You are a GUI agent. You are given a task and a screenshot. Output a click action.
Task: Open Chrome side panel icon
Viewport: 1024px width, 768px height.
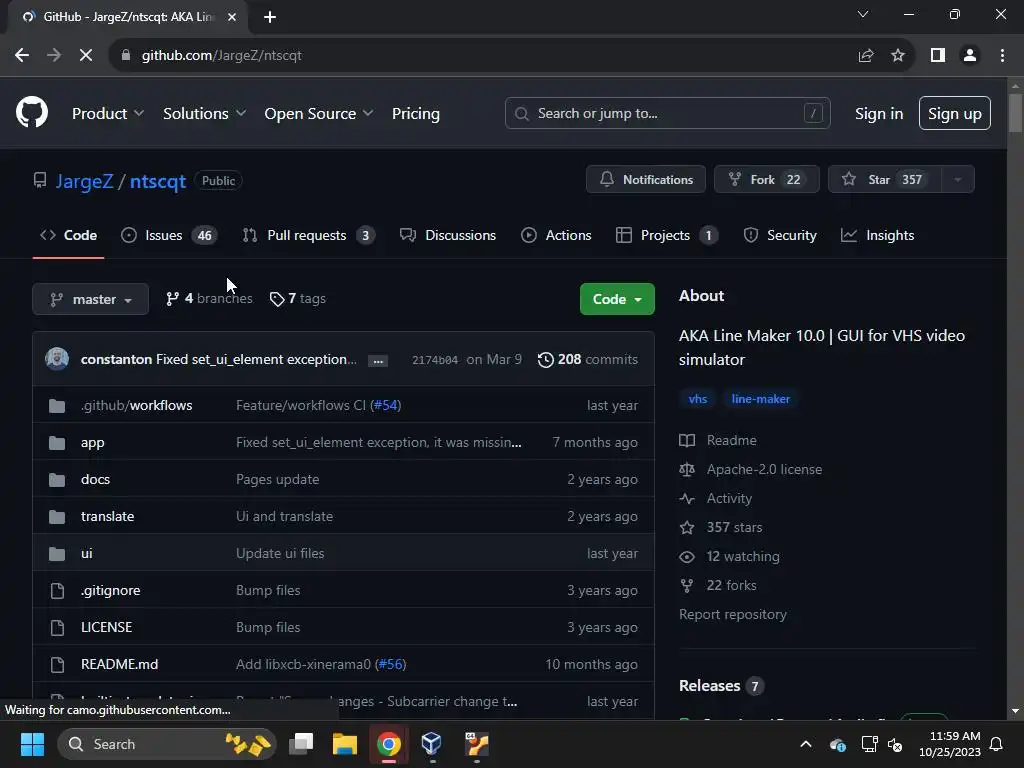click(938, 56)
